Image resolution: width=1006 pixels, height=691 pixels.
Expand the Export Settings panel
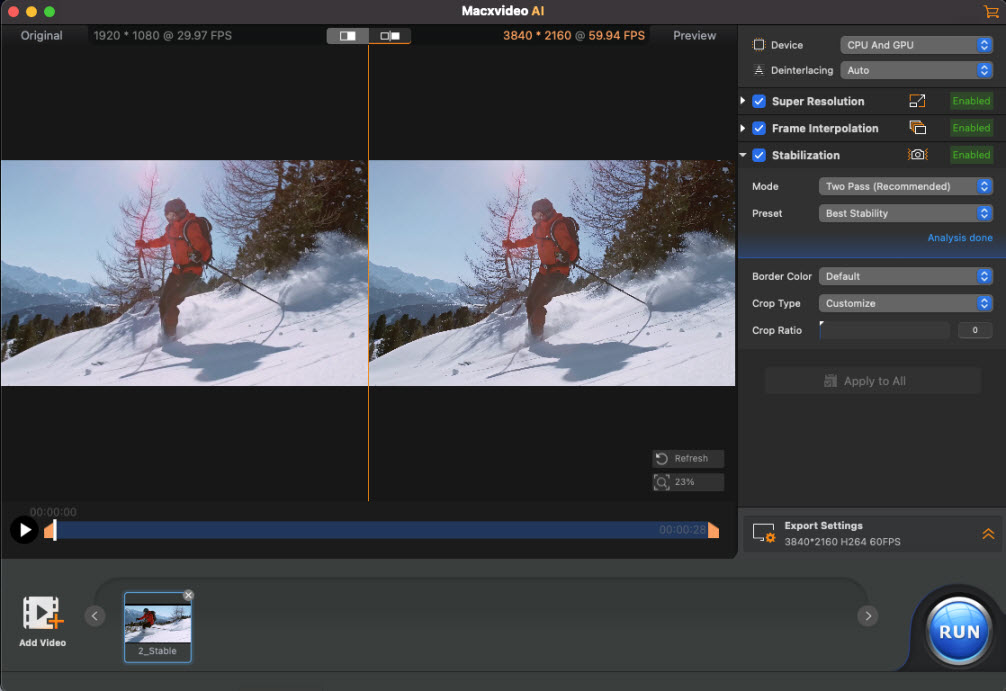coord(988,534)
